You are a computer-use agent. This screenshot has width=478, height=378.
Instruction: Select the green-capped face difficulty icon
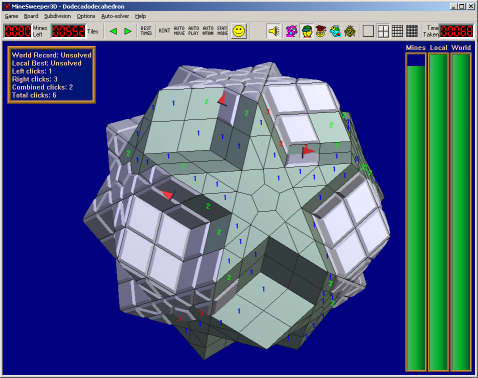(306, 31)
